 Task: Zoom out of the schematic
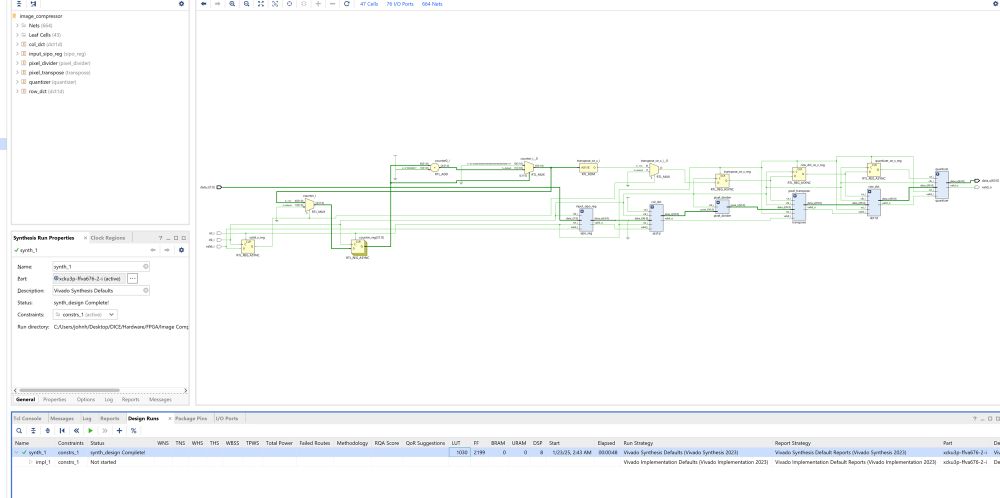(x=246, y=4)
